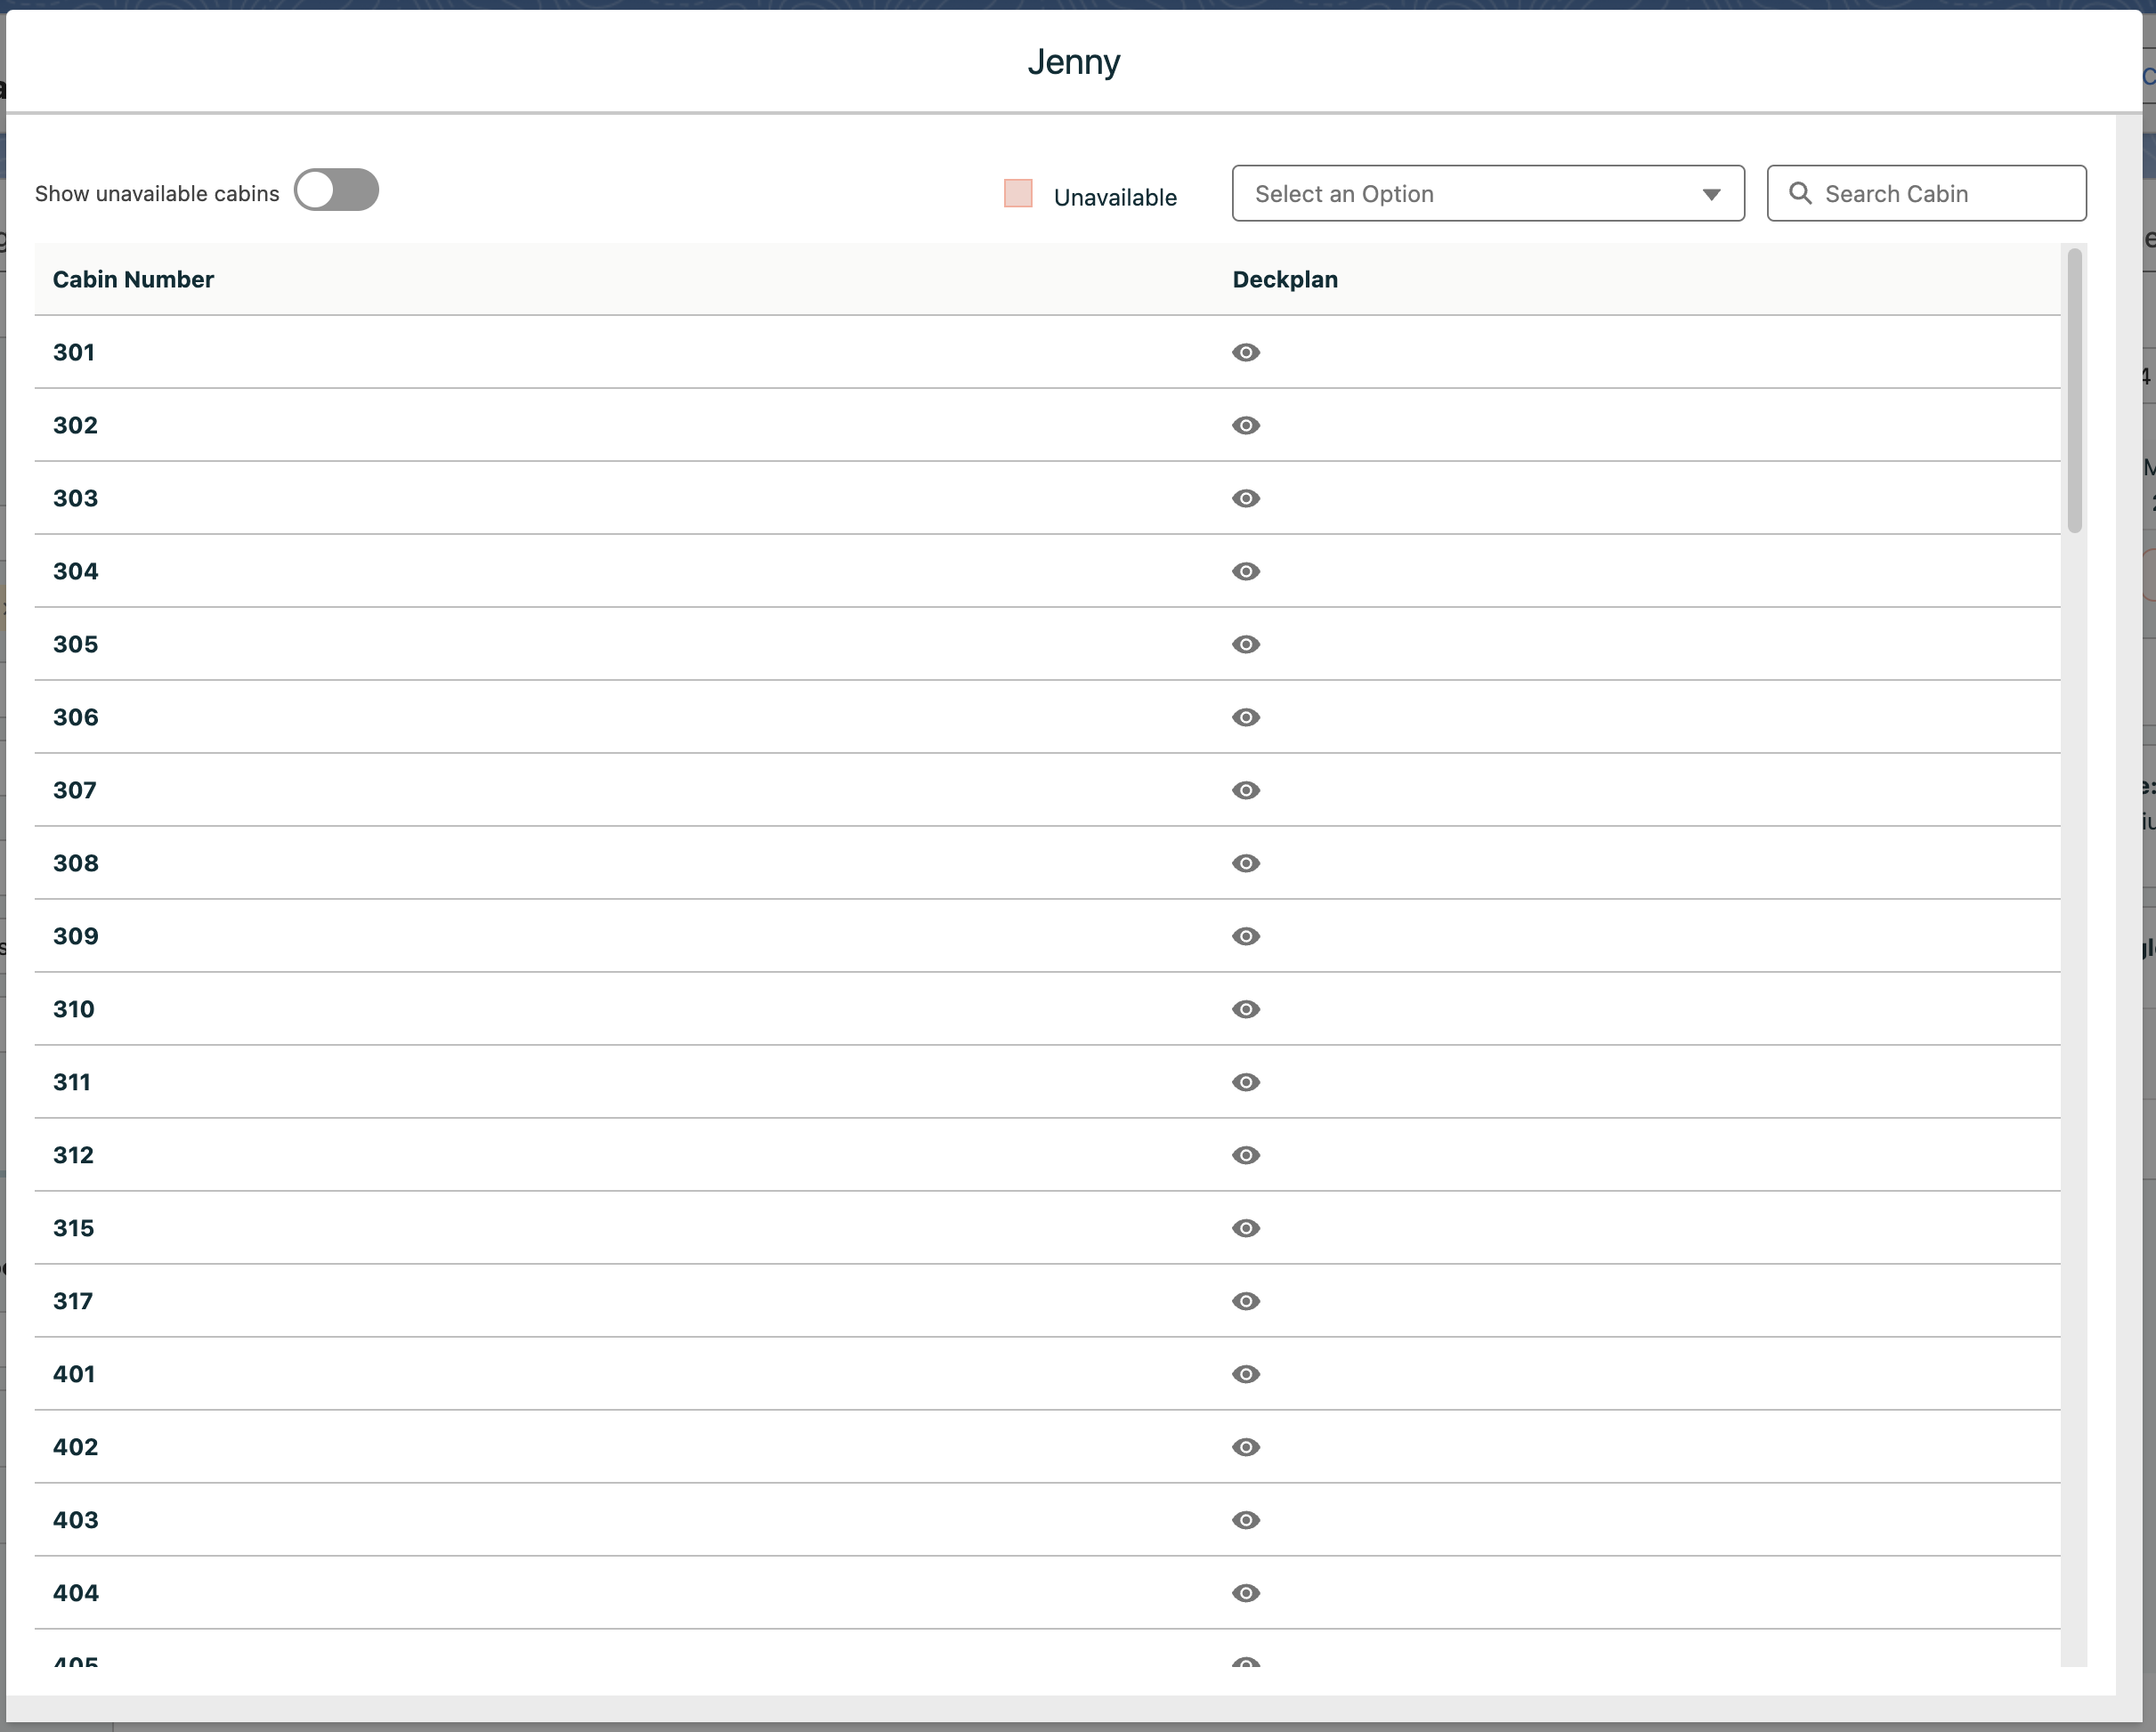
Task: Click the search magnifier icon
Action: [x=1800, y=193]
